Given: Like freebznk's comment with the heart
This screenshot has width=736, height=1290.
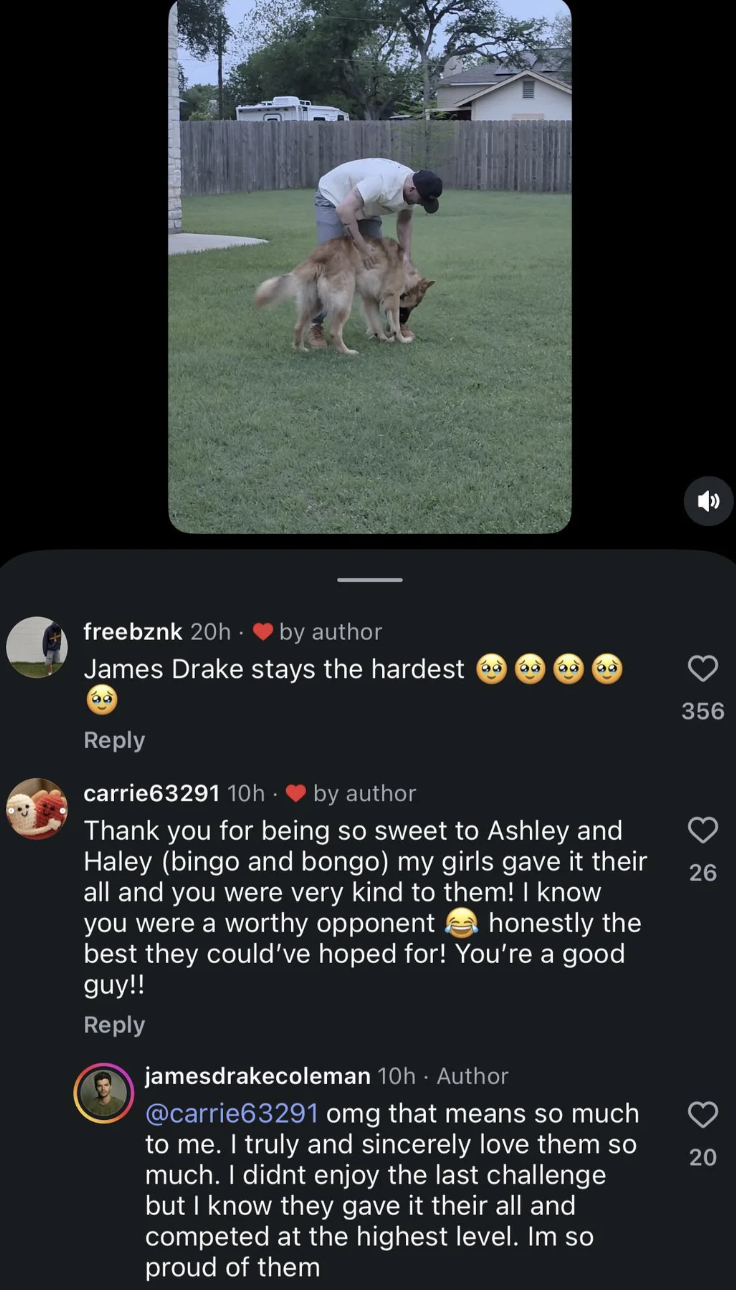Looking at the screenshot, I should (703, 668).
